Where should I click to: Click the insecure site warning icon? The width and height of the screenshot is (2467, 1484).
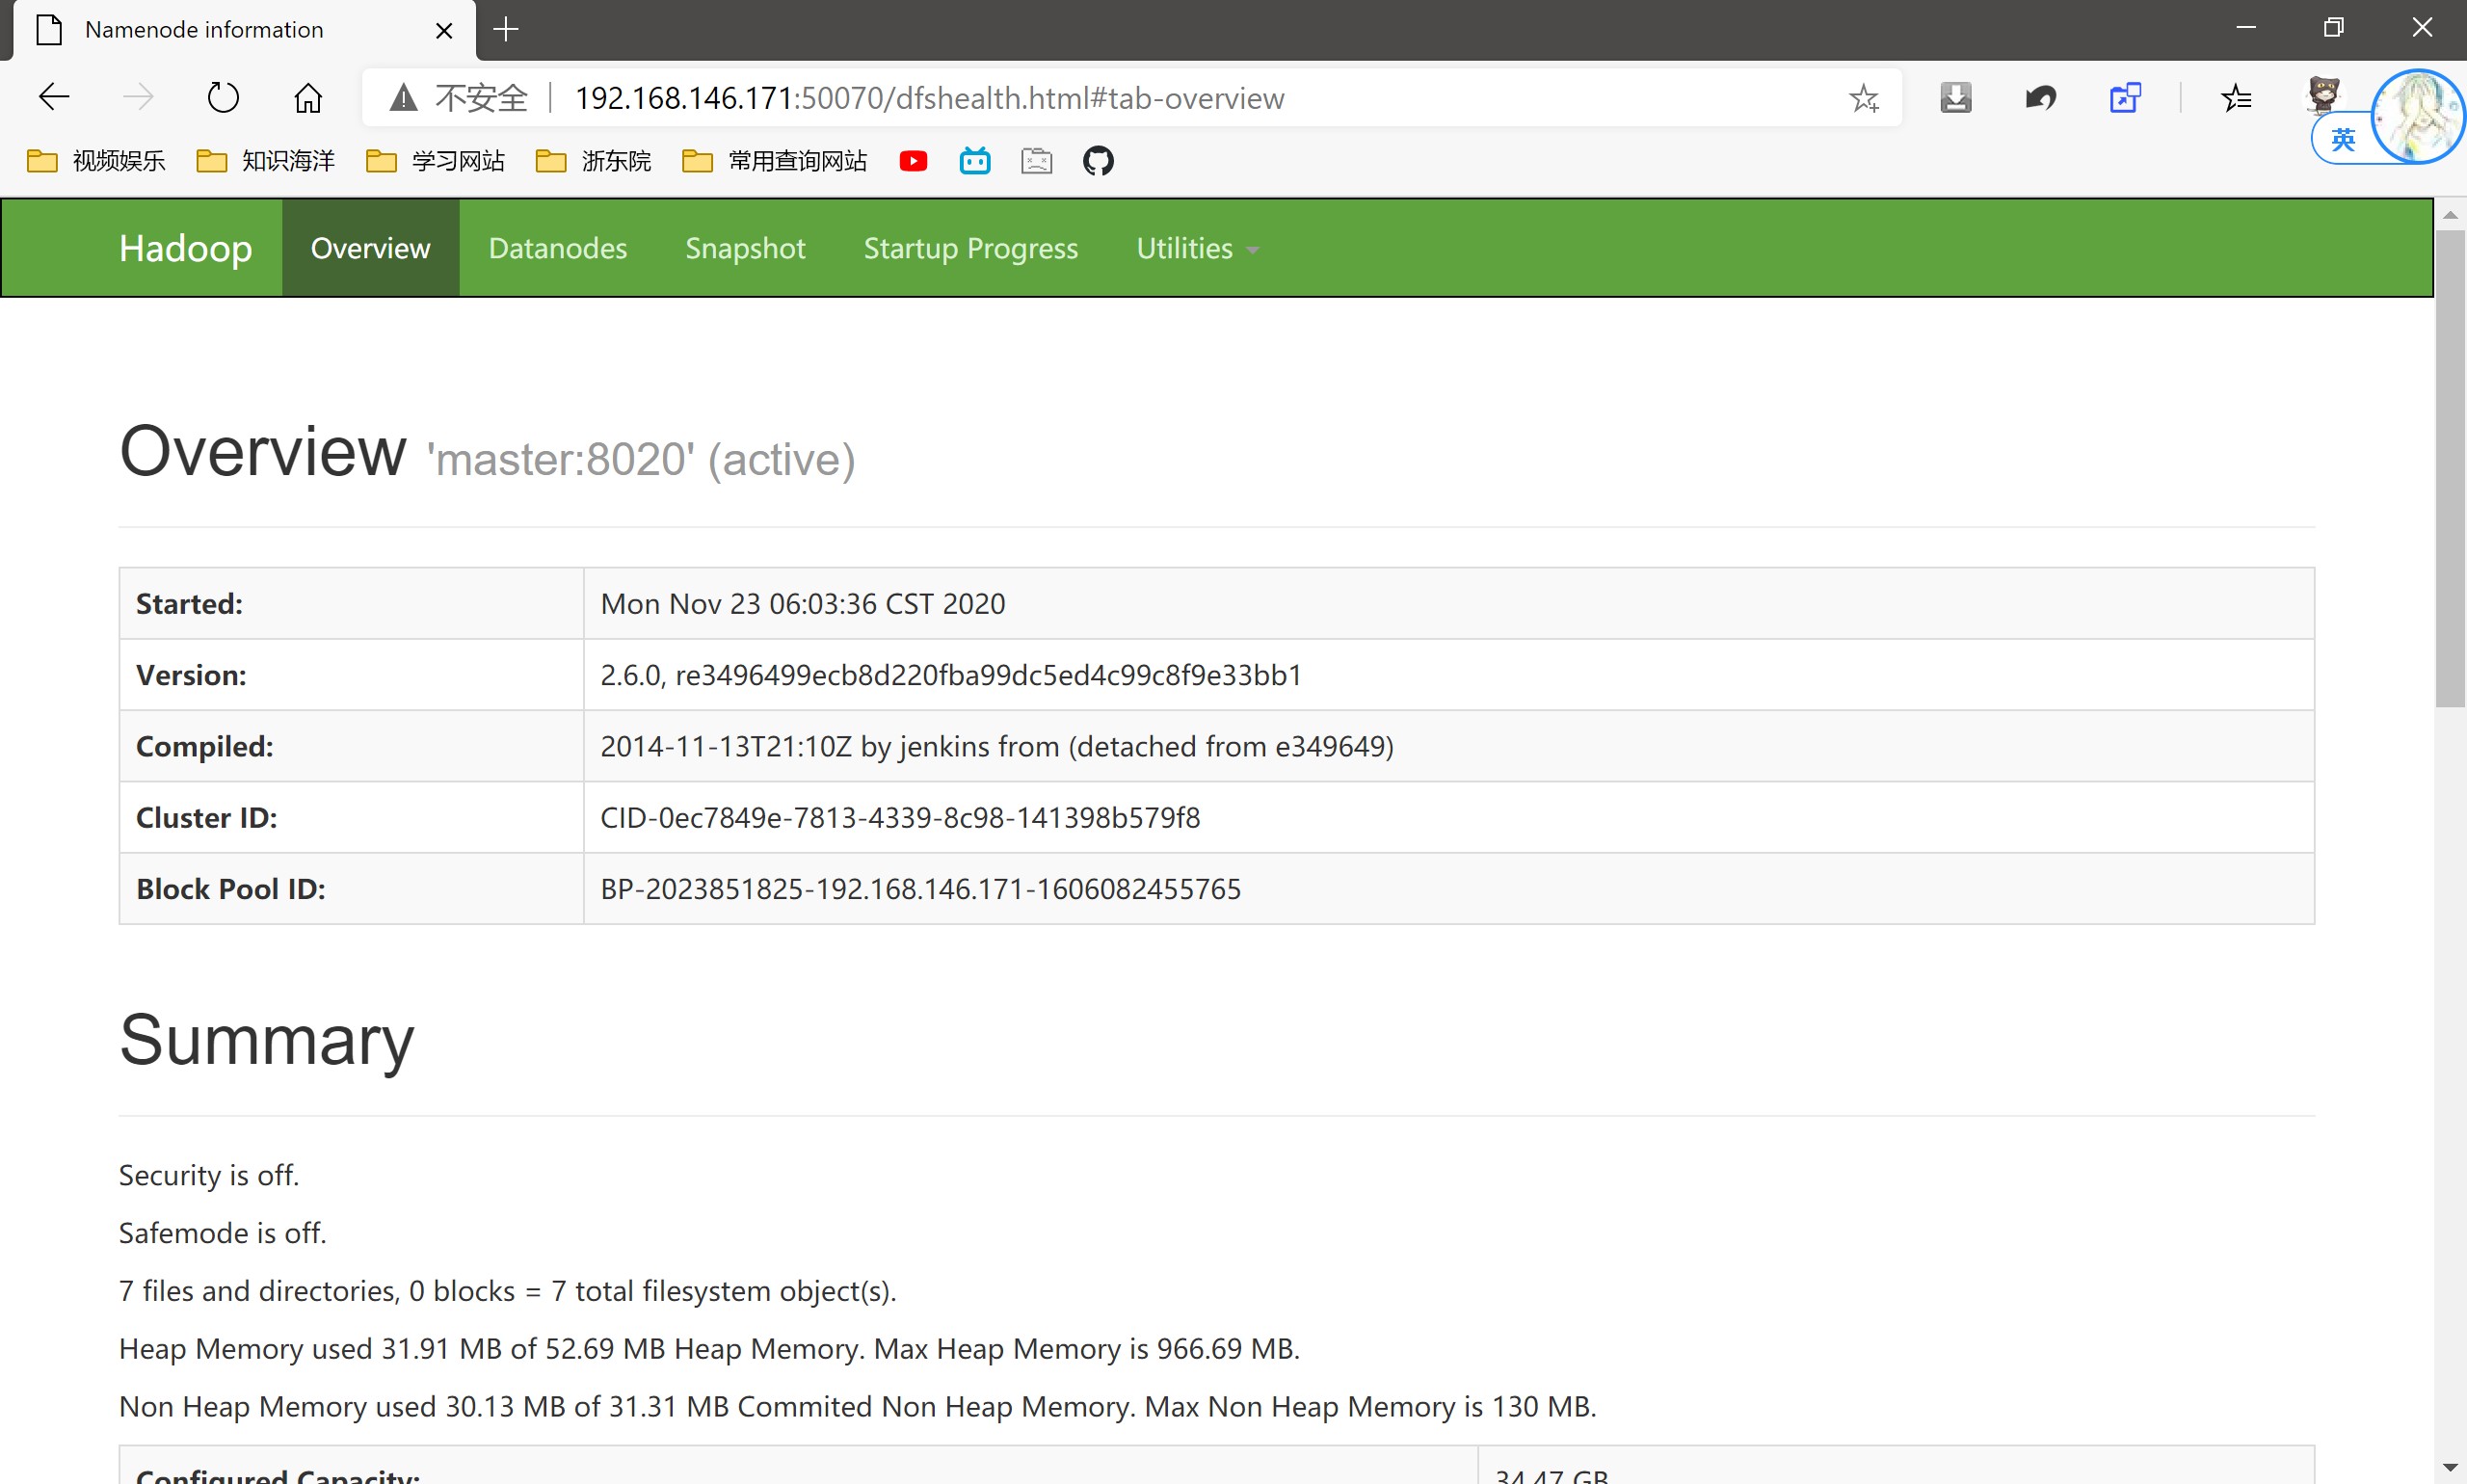403,98
